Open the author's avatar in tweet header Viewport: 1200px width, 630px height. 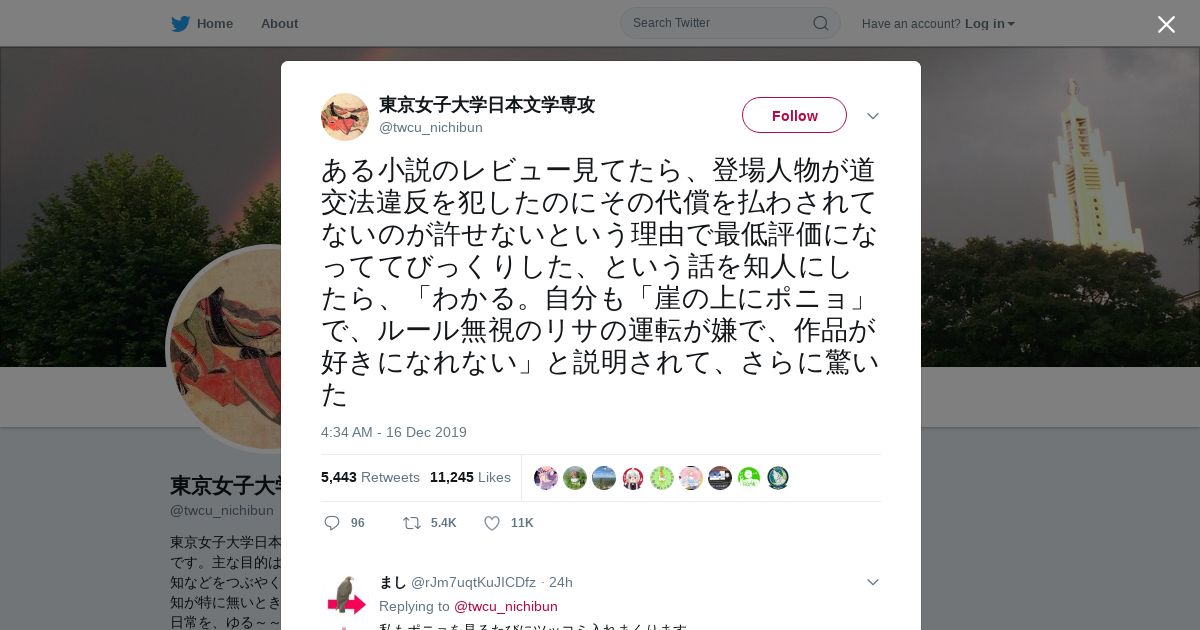(345, 117)
